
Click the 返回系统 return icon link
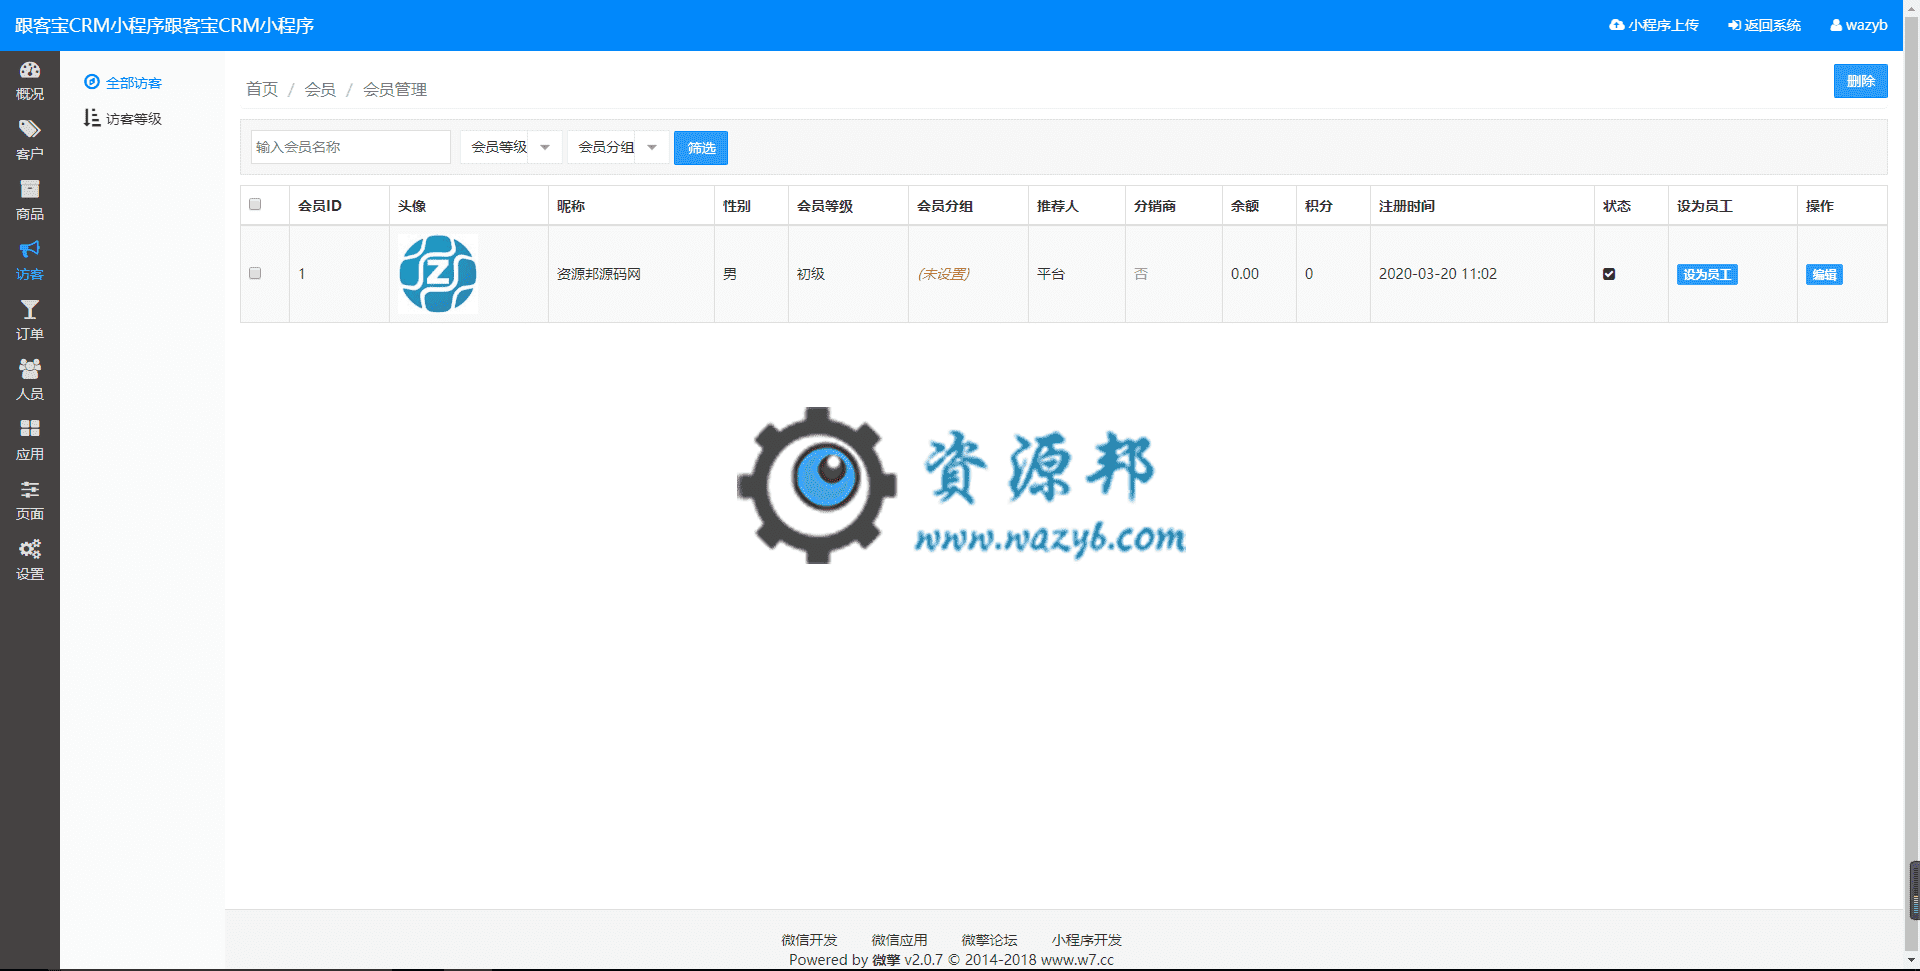point(1765,25)
